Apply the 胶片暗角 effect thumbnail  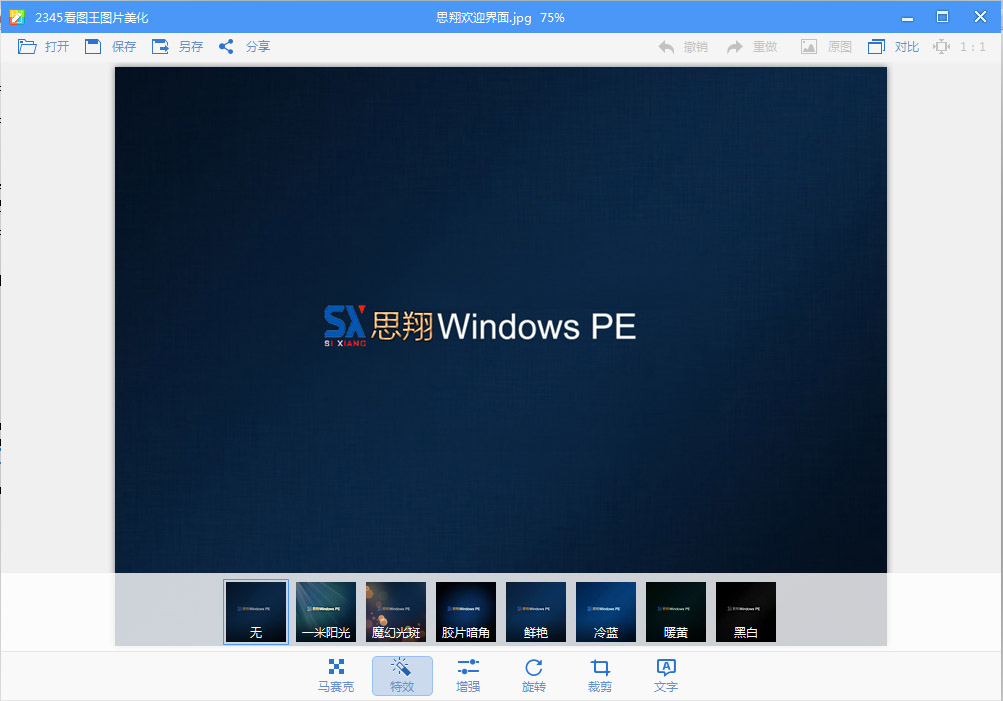point(466,612)
